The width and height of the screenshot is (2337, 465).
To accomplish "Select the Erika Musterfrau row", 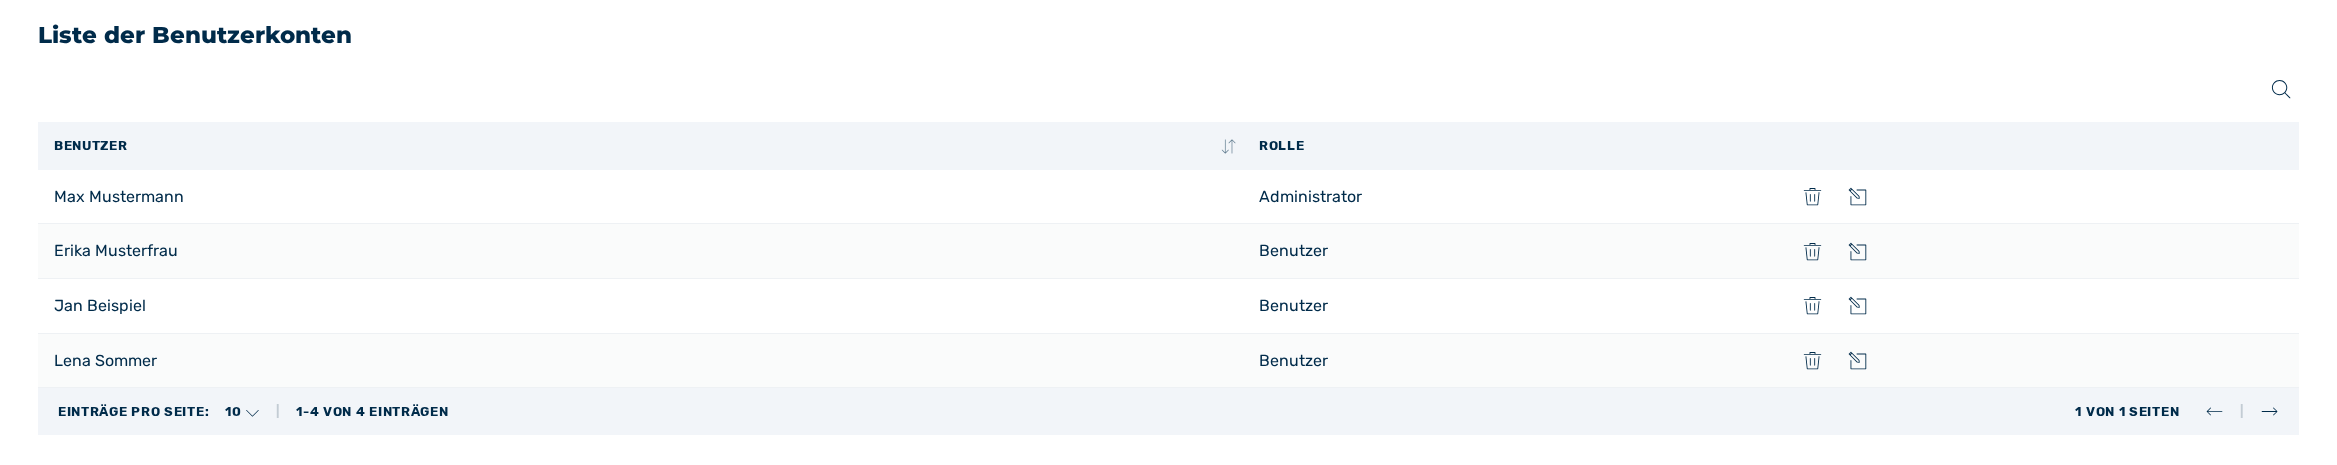I will (x=1168, y=251).
